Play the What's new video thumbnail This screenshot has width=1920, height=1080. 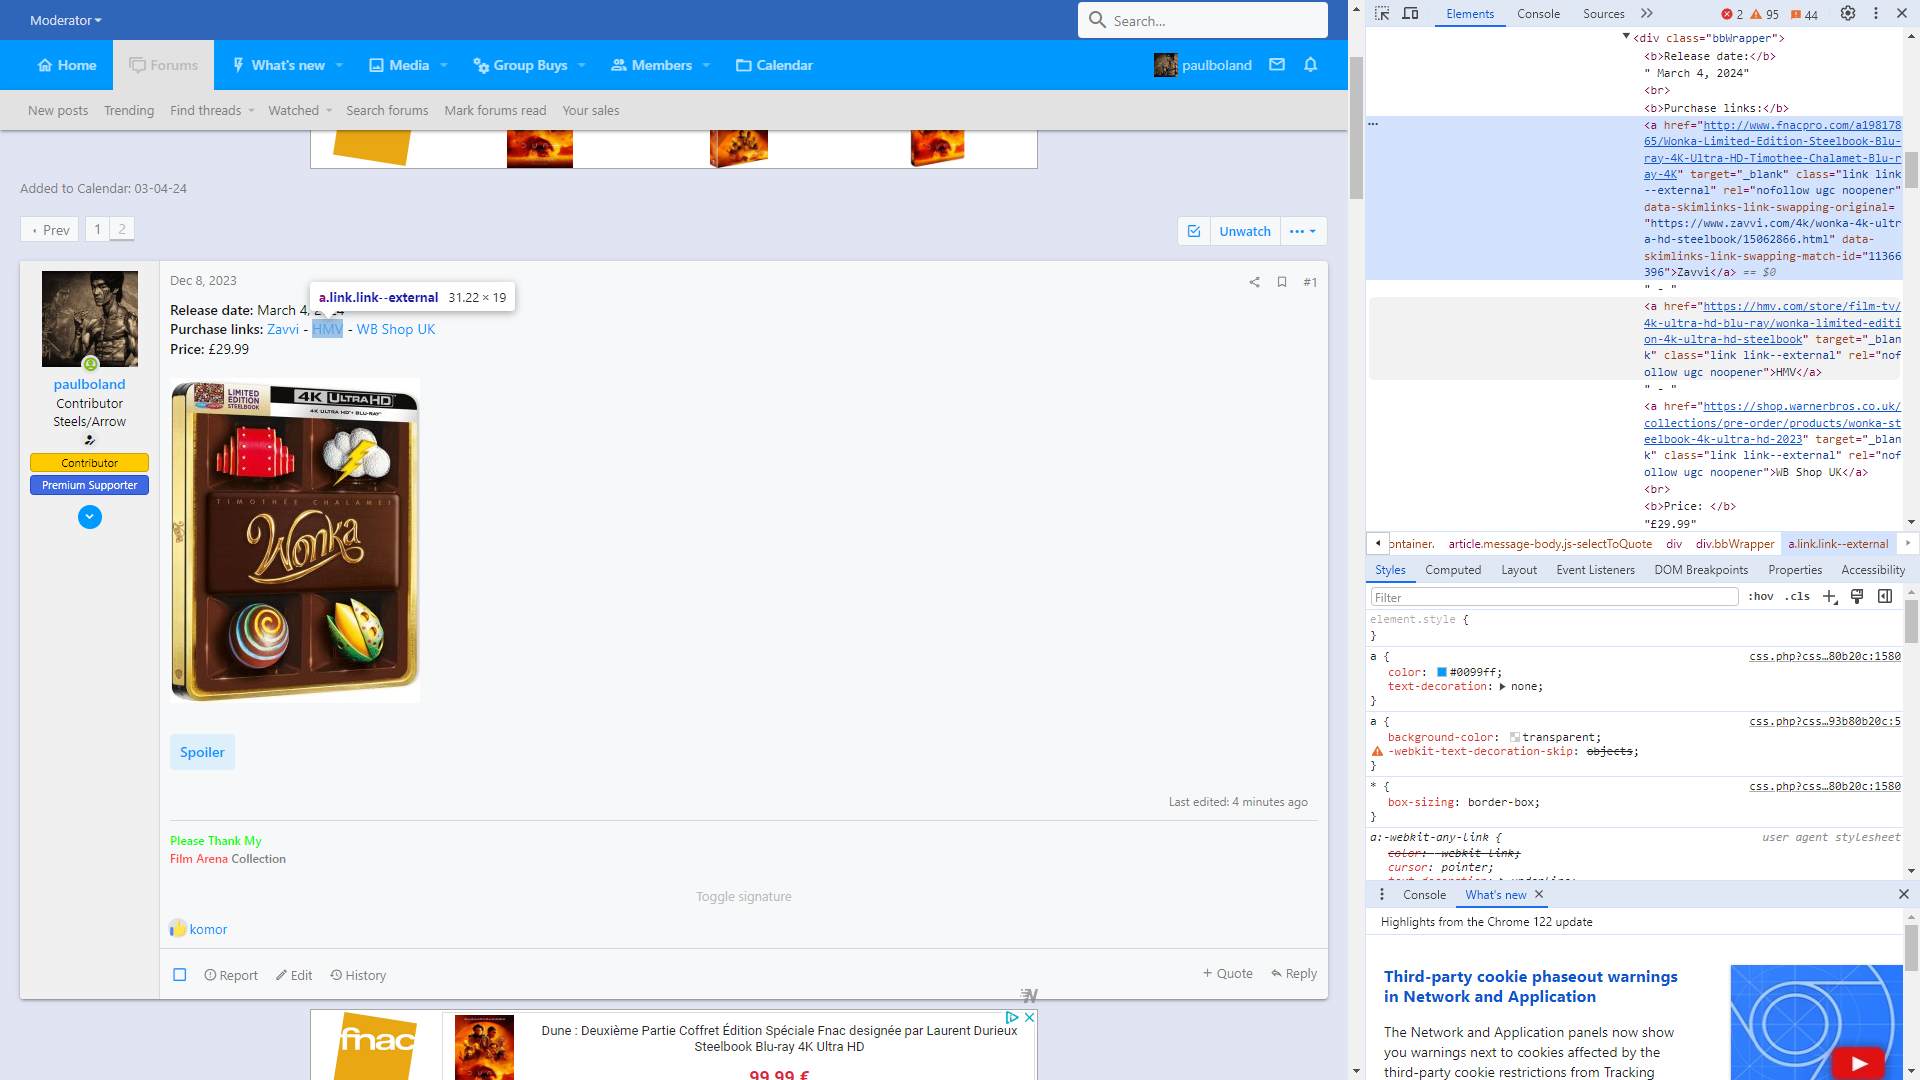(x=1858, y=1063)
